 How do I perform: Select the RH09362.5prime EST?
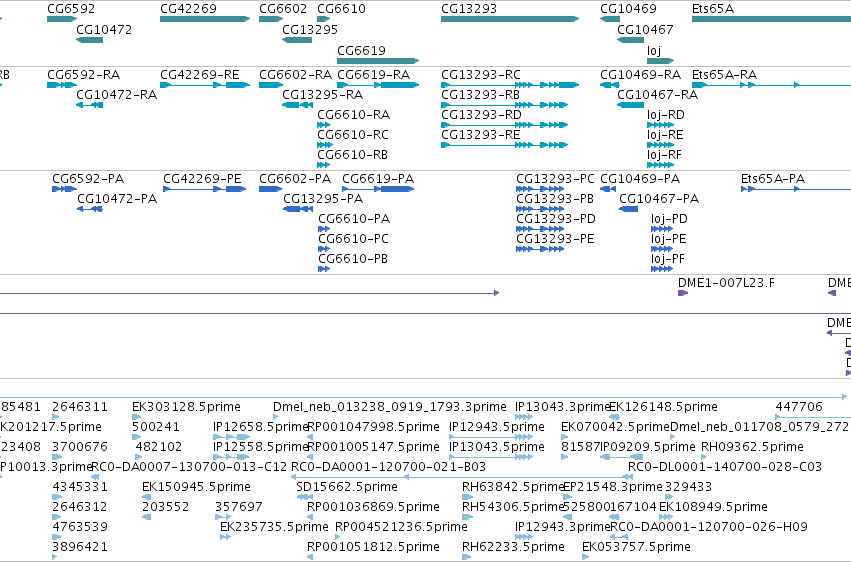706,457
